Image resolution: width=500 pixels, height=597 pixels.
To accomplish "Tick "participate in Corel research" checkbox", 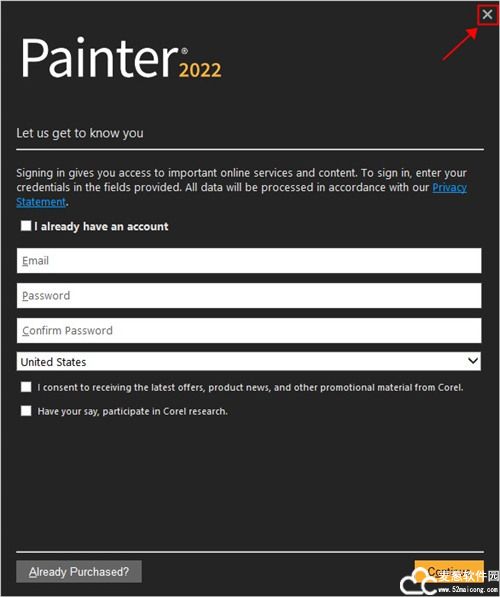I will 26,411.
